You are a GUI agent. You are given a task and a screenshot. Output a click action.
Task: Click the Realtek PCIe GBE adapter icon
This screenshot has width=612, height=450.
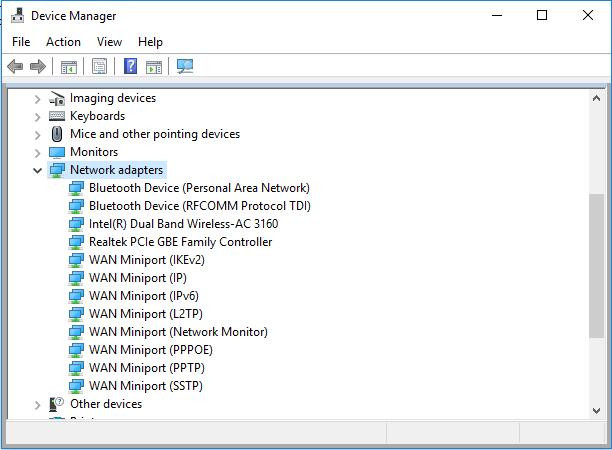click(76, 242)
